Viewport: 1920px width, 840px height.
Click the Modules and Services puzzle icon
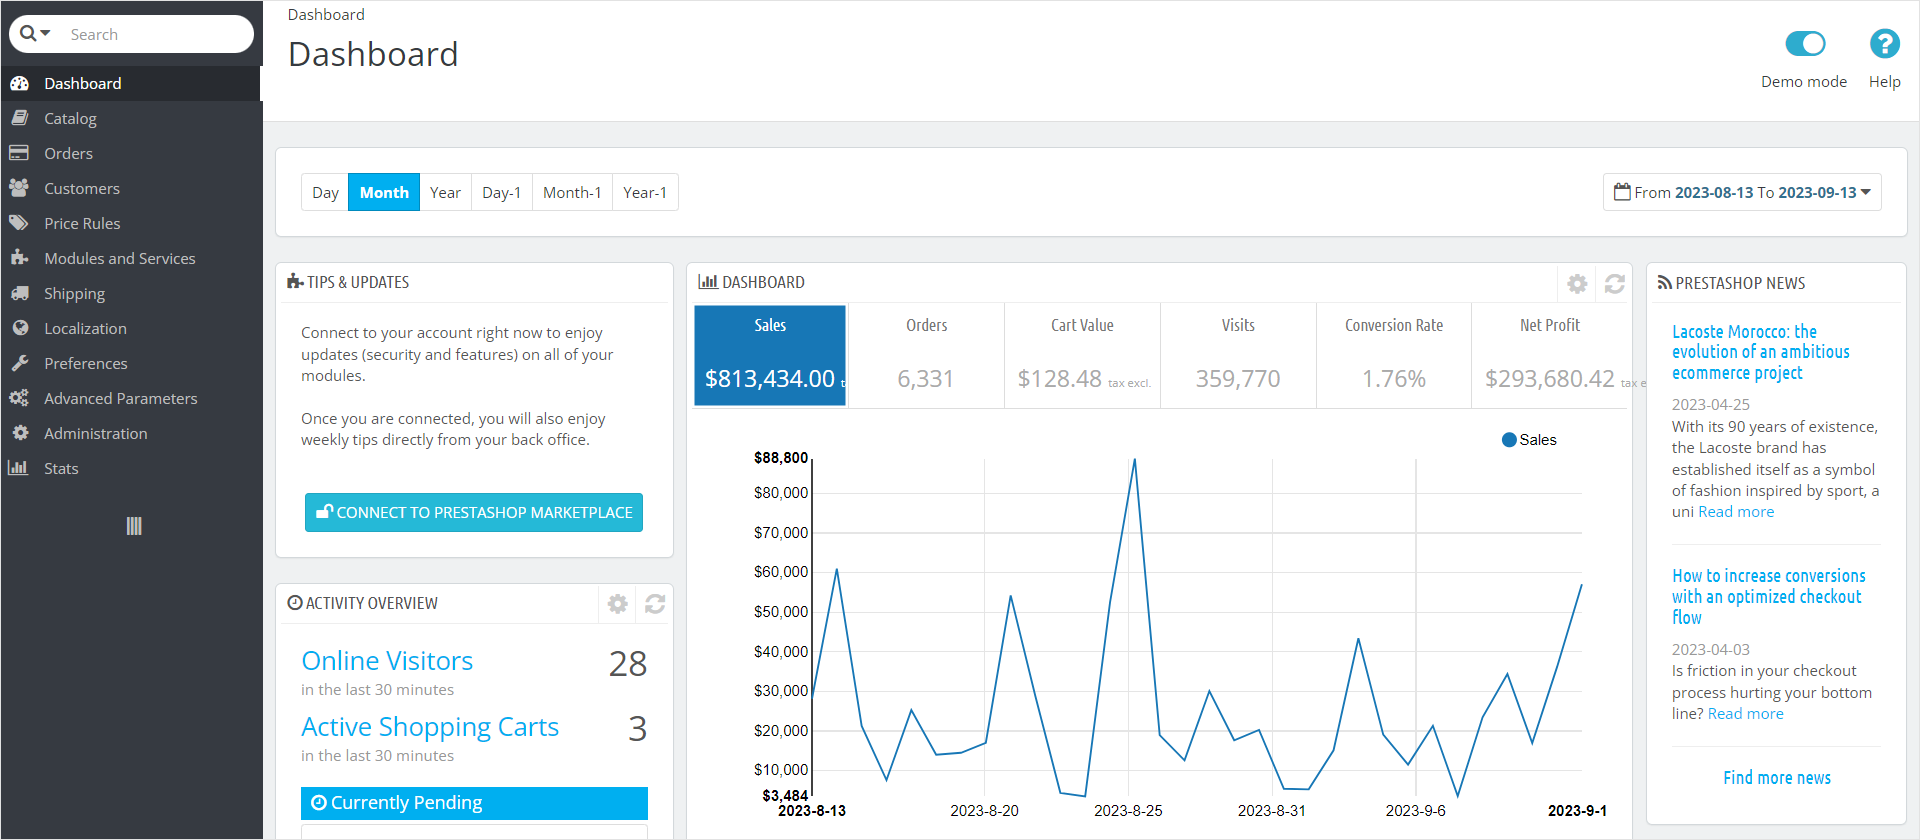click(19, 258)
